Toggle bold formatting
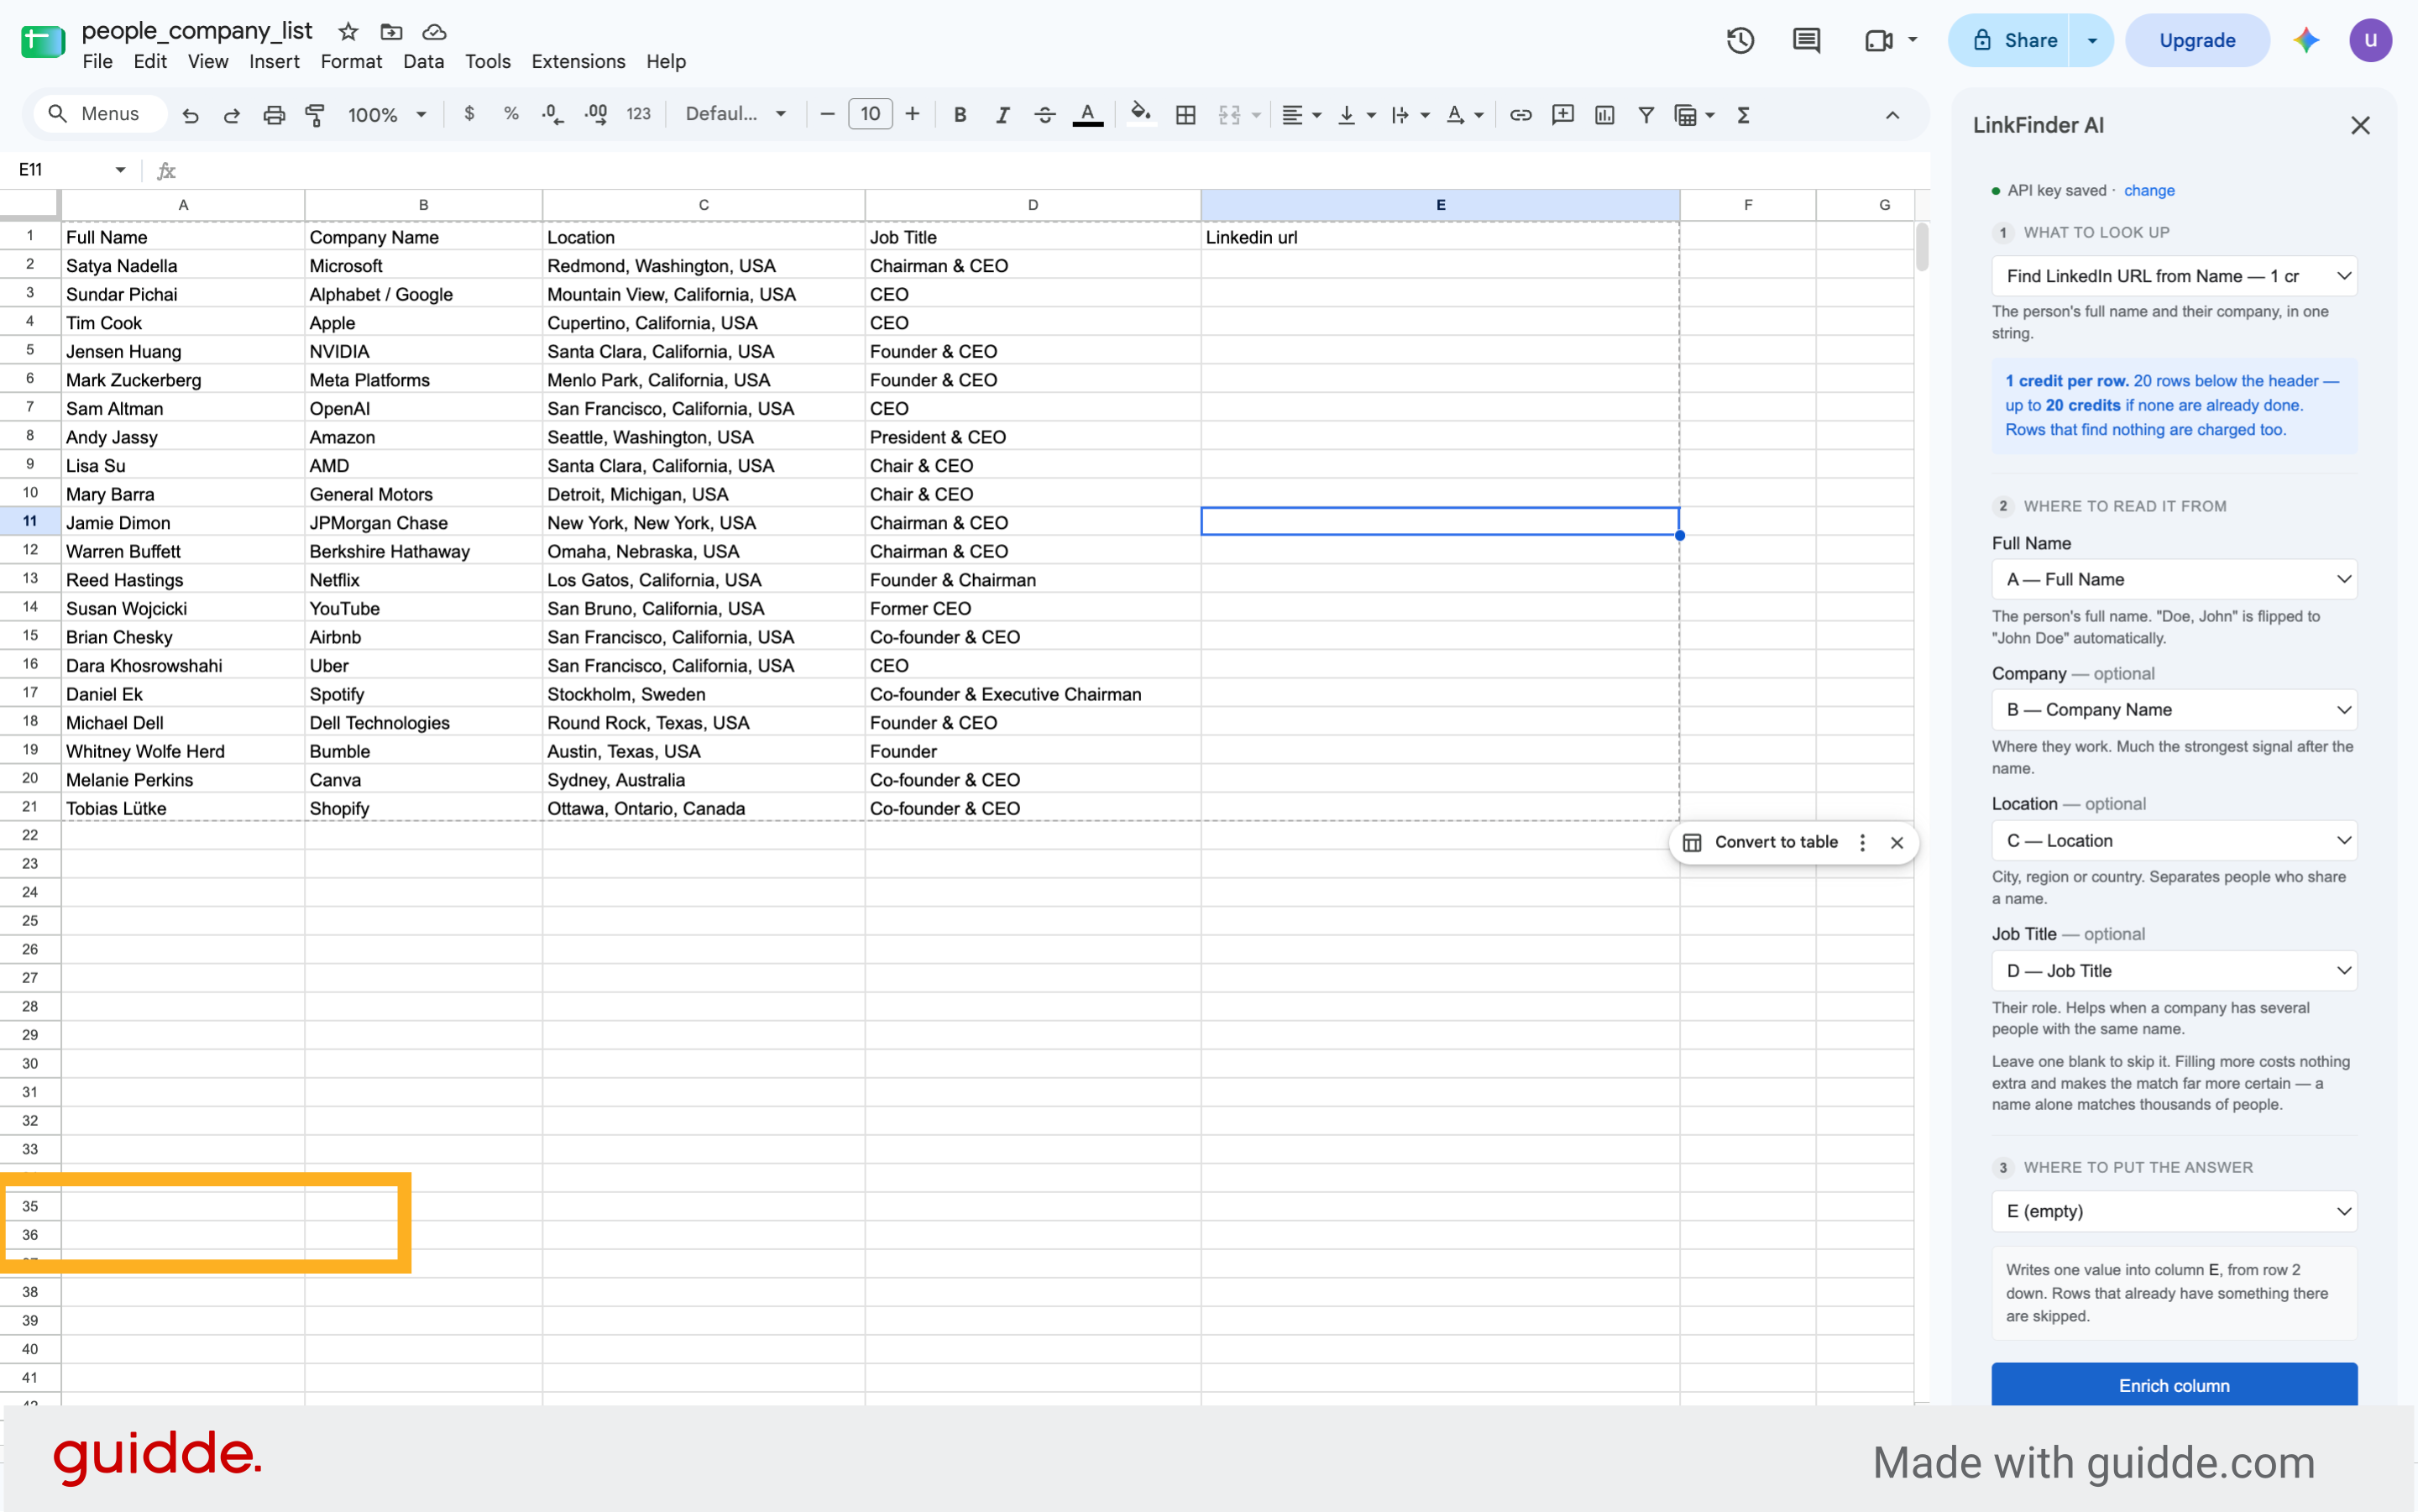This screenshot has height=1512, width=2418. pos(960,115)
